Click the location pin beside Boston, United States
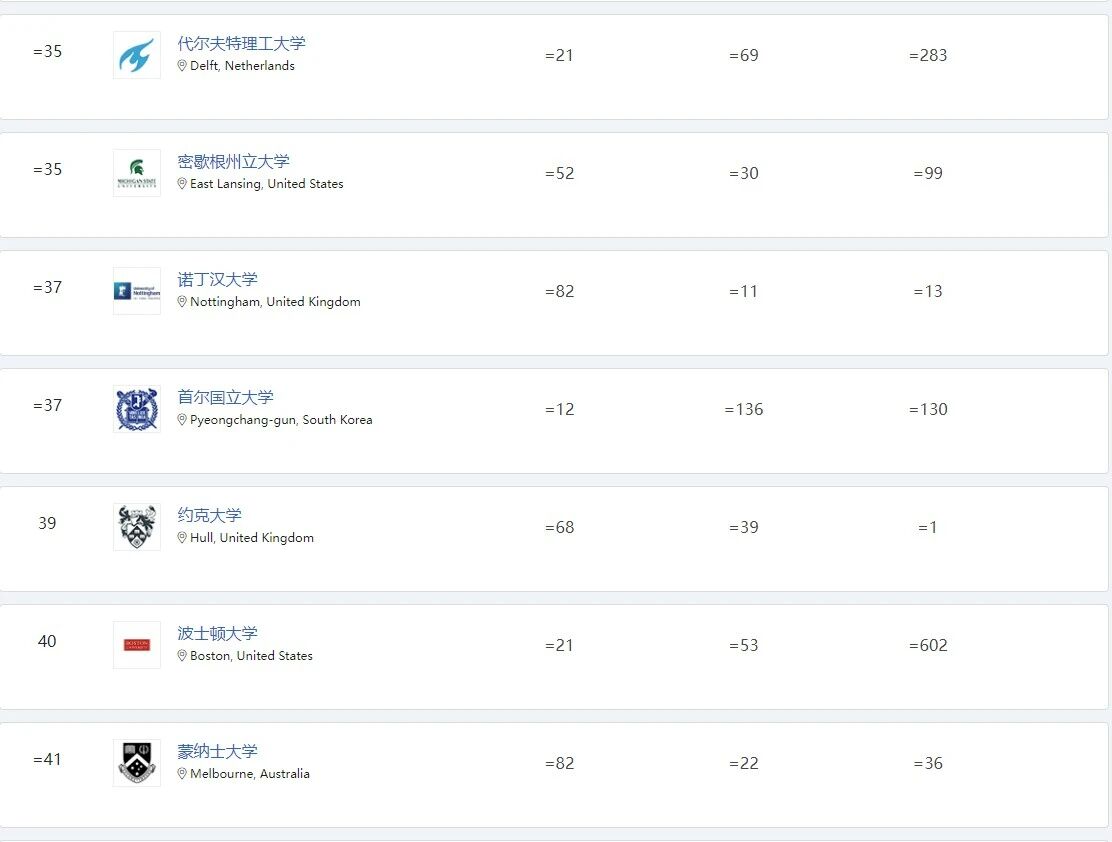Screen dimensions: 1112x842 click(182, 656)
